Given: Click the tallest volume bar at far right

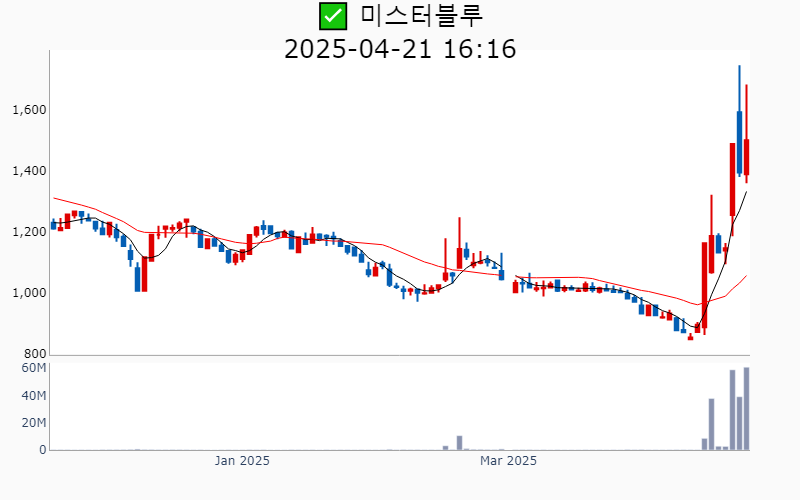Looking at the screenshot, I should point(746,409).
